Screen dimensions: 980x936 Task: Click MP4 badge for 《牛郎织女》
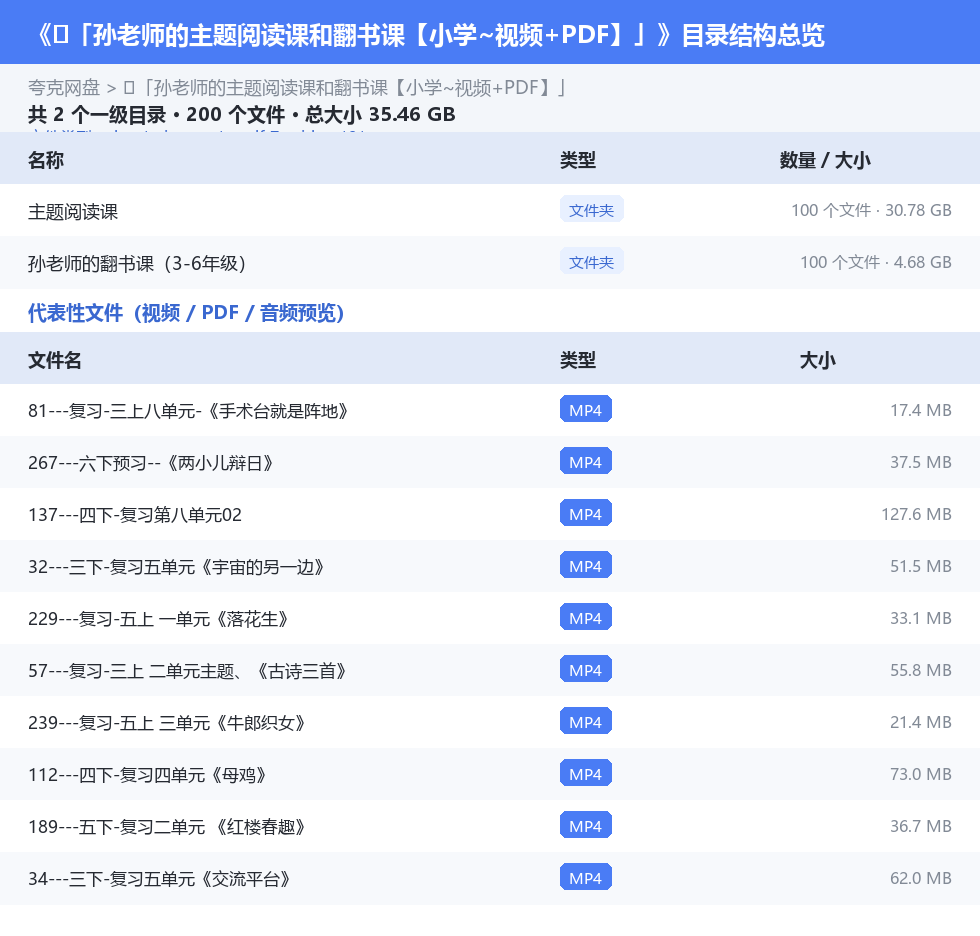(x=586, y=721)
